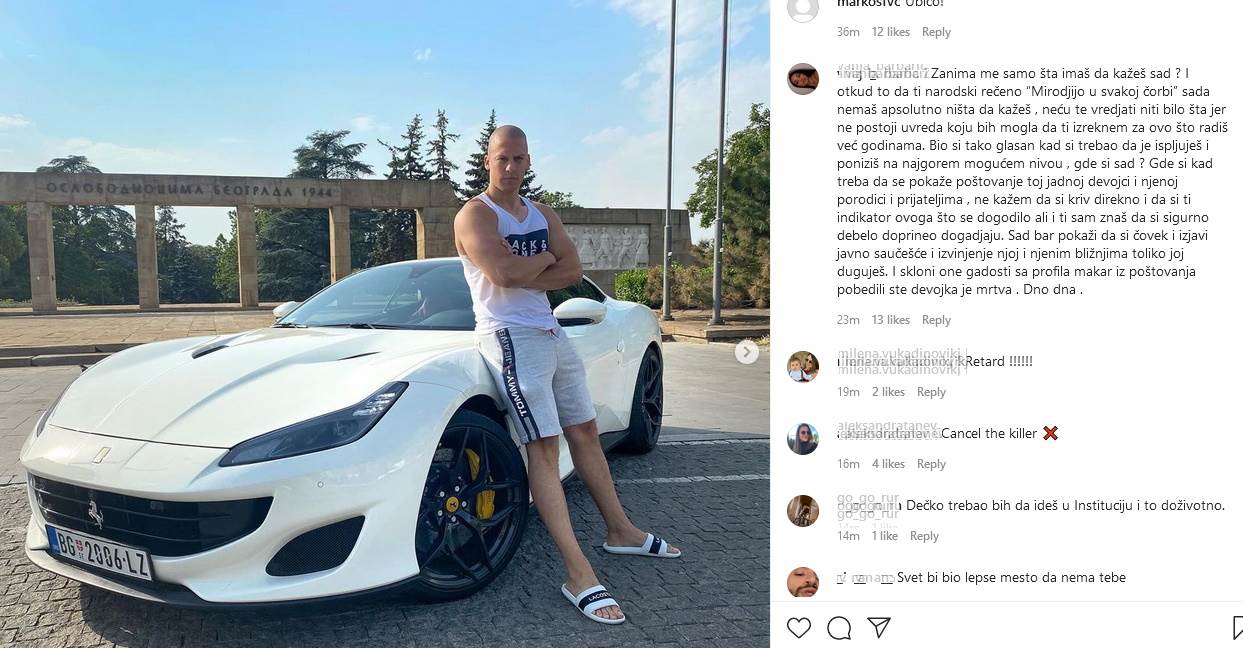Like the post with the heart icon

click(798, 627)
